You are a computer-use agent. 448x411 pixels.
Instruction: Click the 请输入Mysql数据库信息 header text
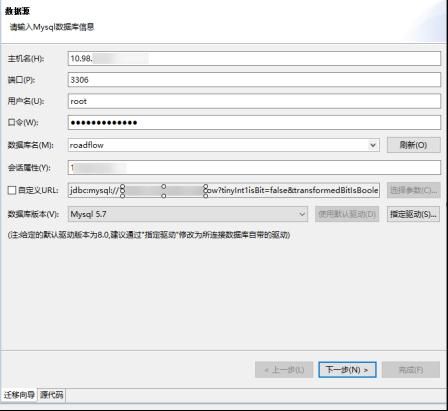click(52, 27)
